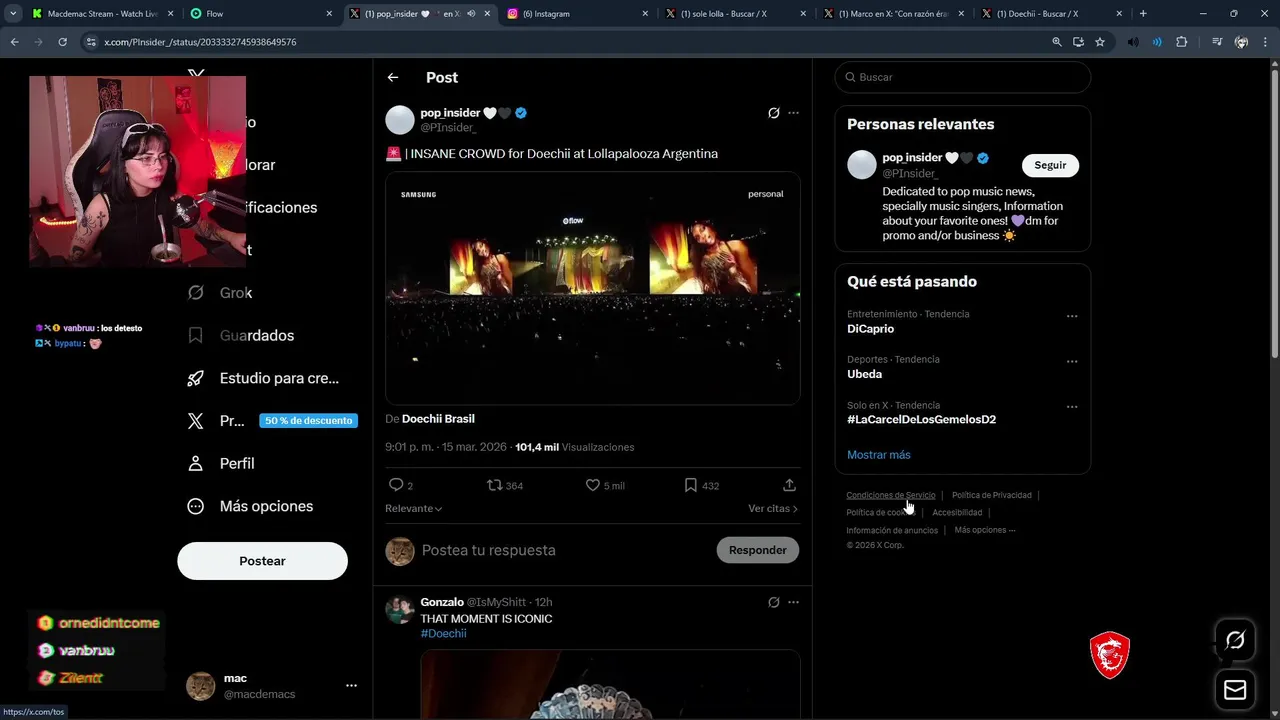Expand Relevante reply sort dropdown

tap(413, 508)
